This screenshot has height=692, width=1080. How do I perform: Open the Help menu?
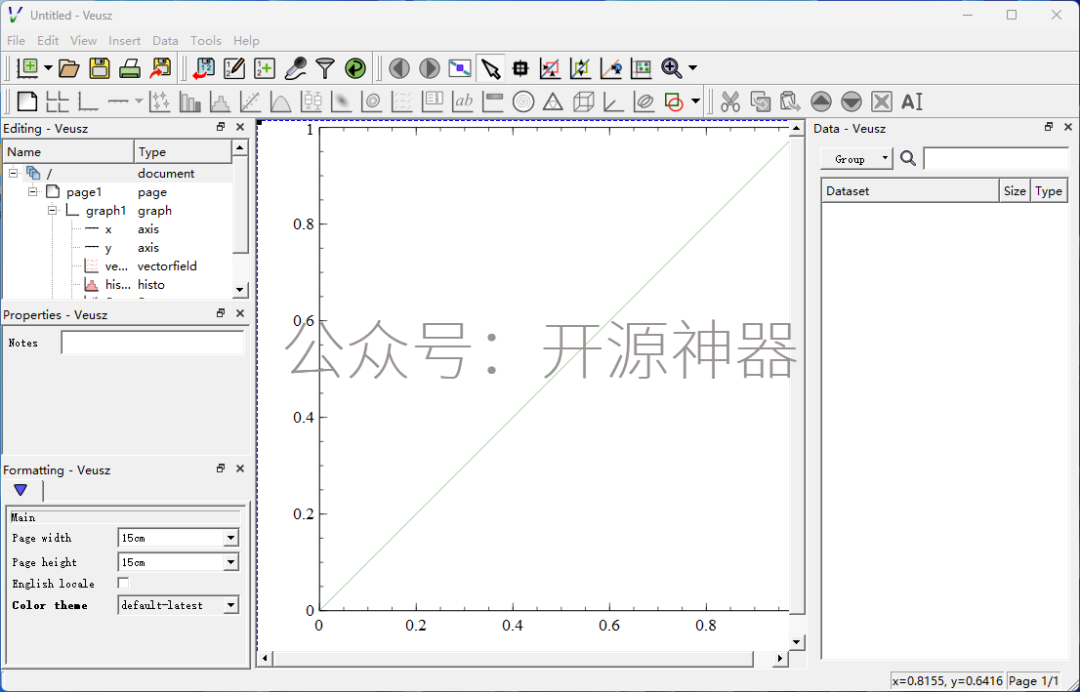coord(246,41)
